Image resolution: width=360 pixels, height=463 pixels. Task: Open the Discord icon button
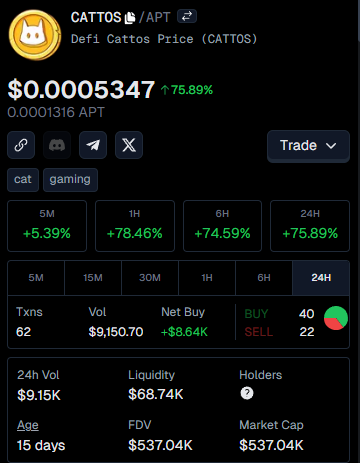point(57,145)
